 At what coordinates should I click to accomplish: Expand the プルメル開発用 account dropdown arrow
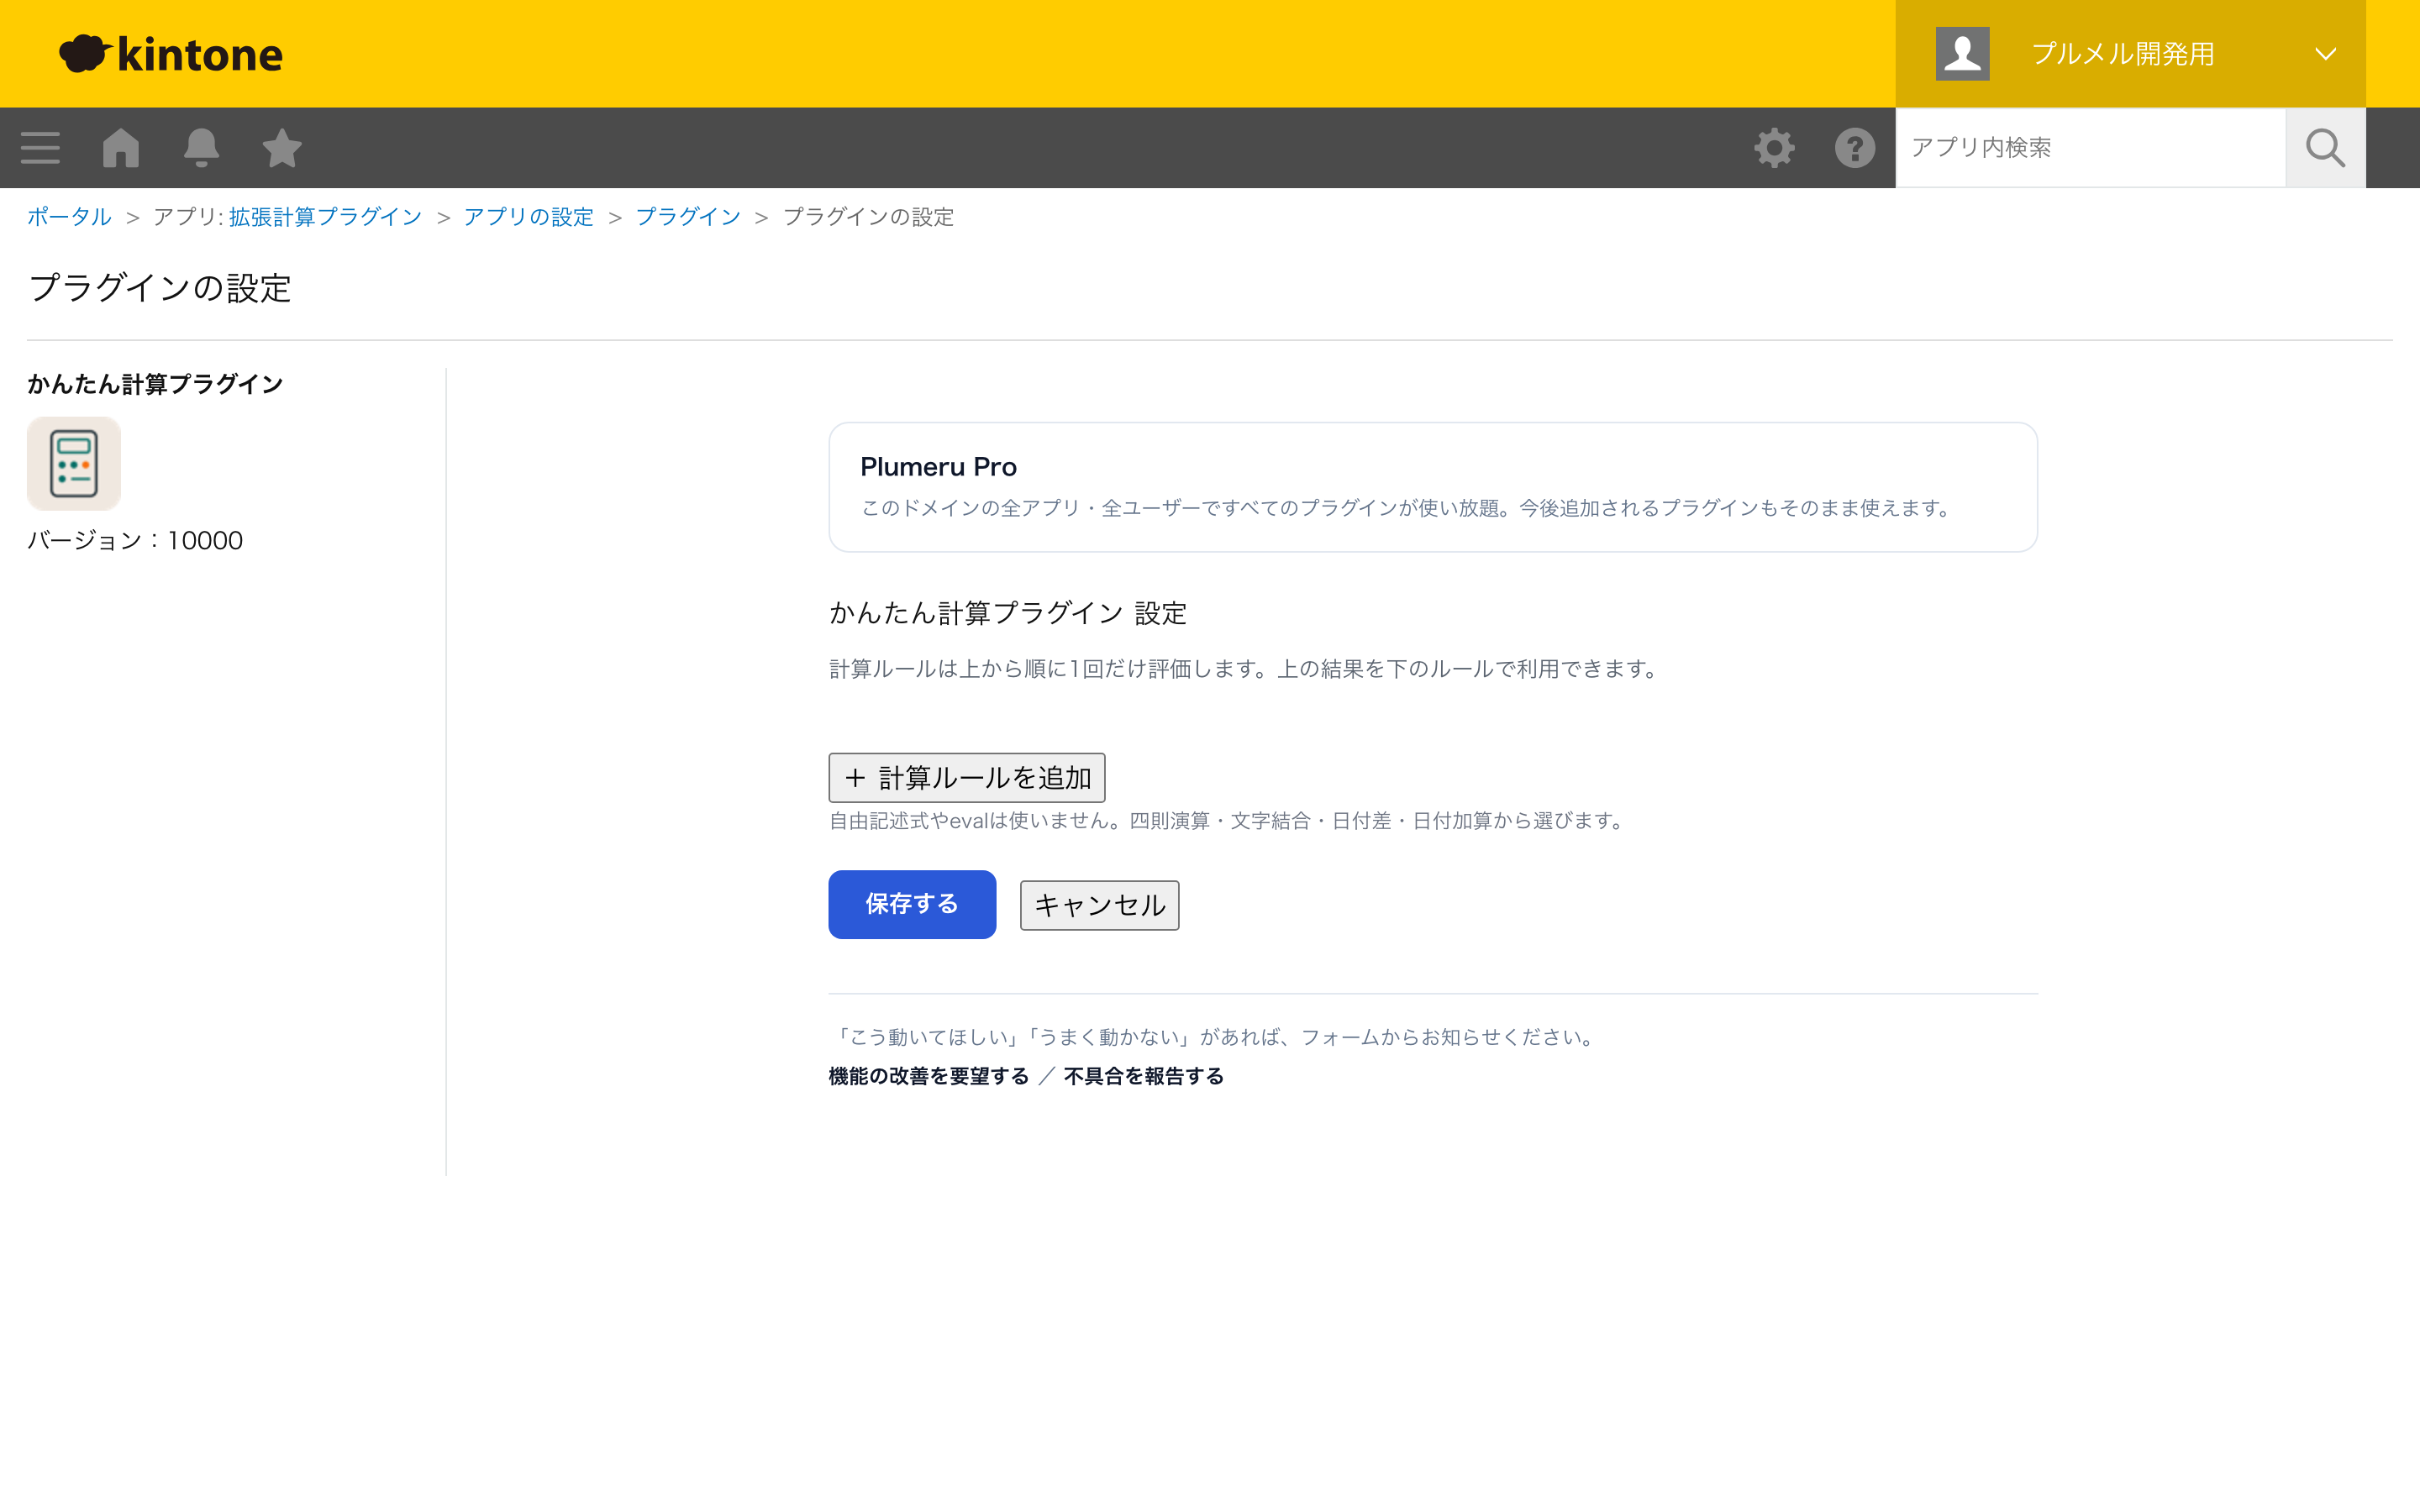(2325, 54)
